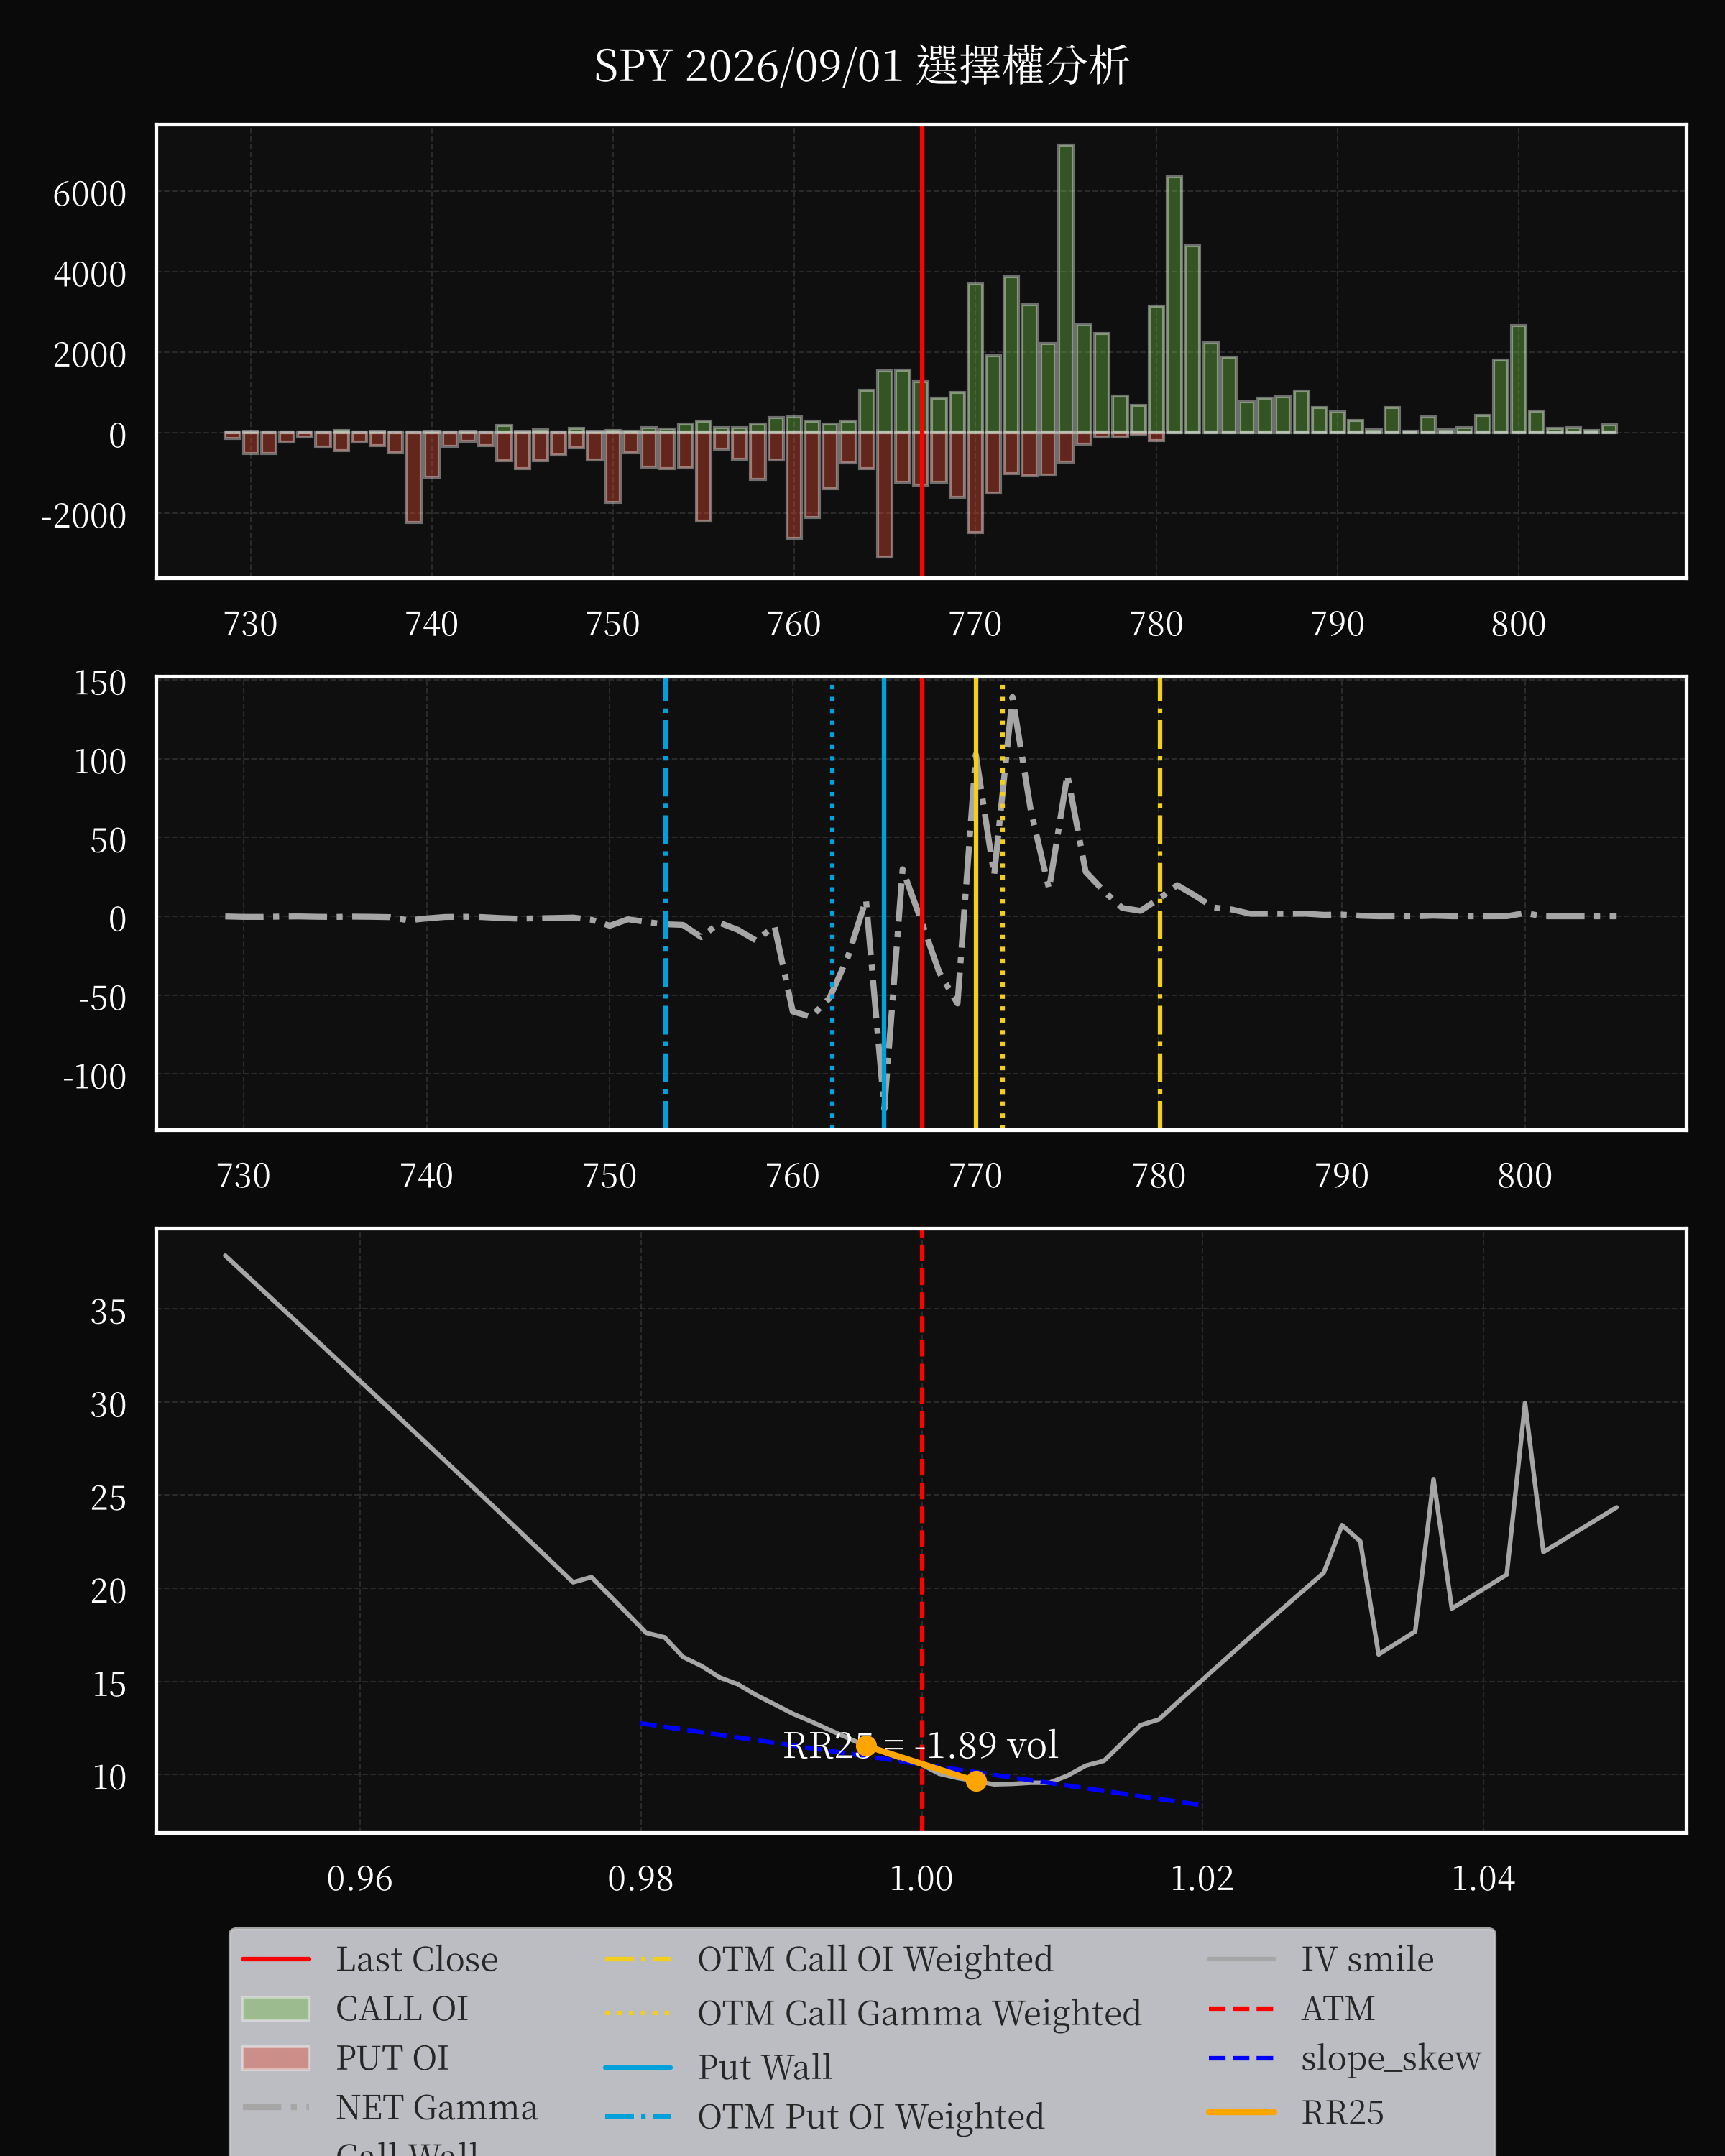Image resolution: width=1725 pixels, height=2156 pixels.
Task: Click the left orange RR25 marker dot
Action: (x=866, y=1745)
